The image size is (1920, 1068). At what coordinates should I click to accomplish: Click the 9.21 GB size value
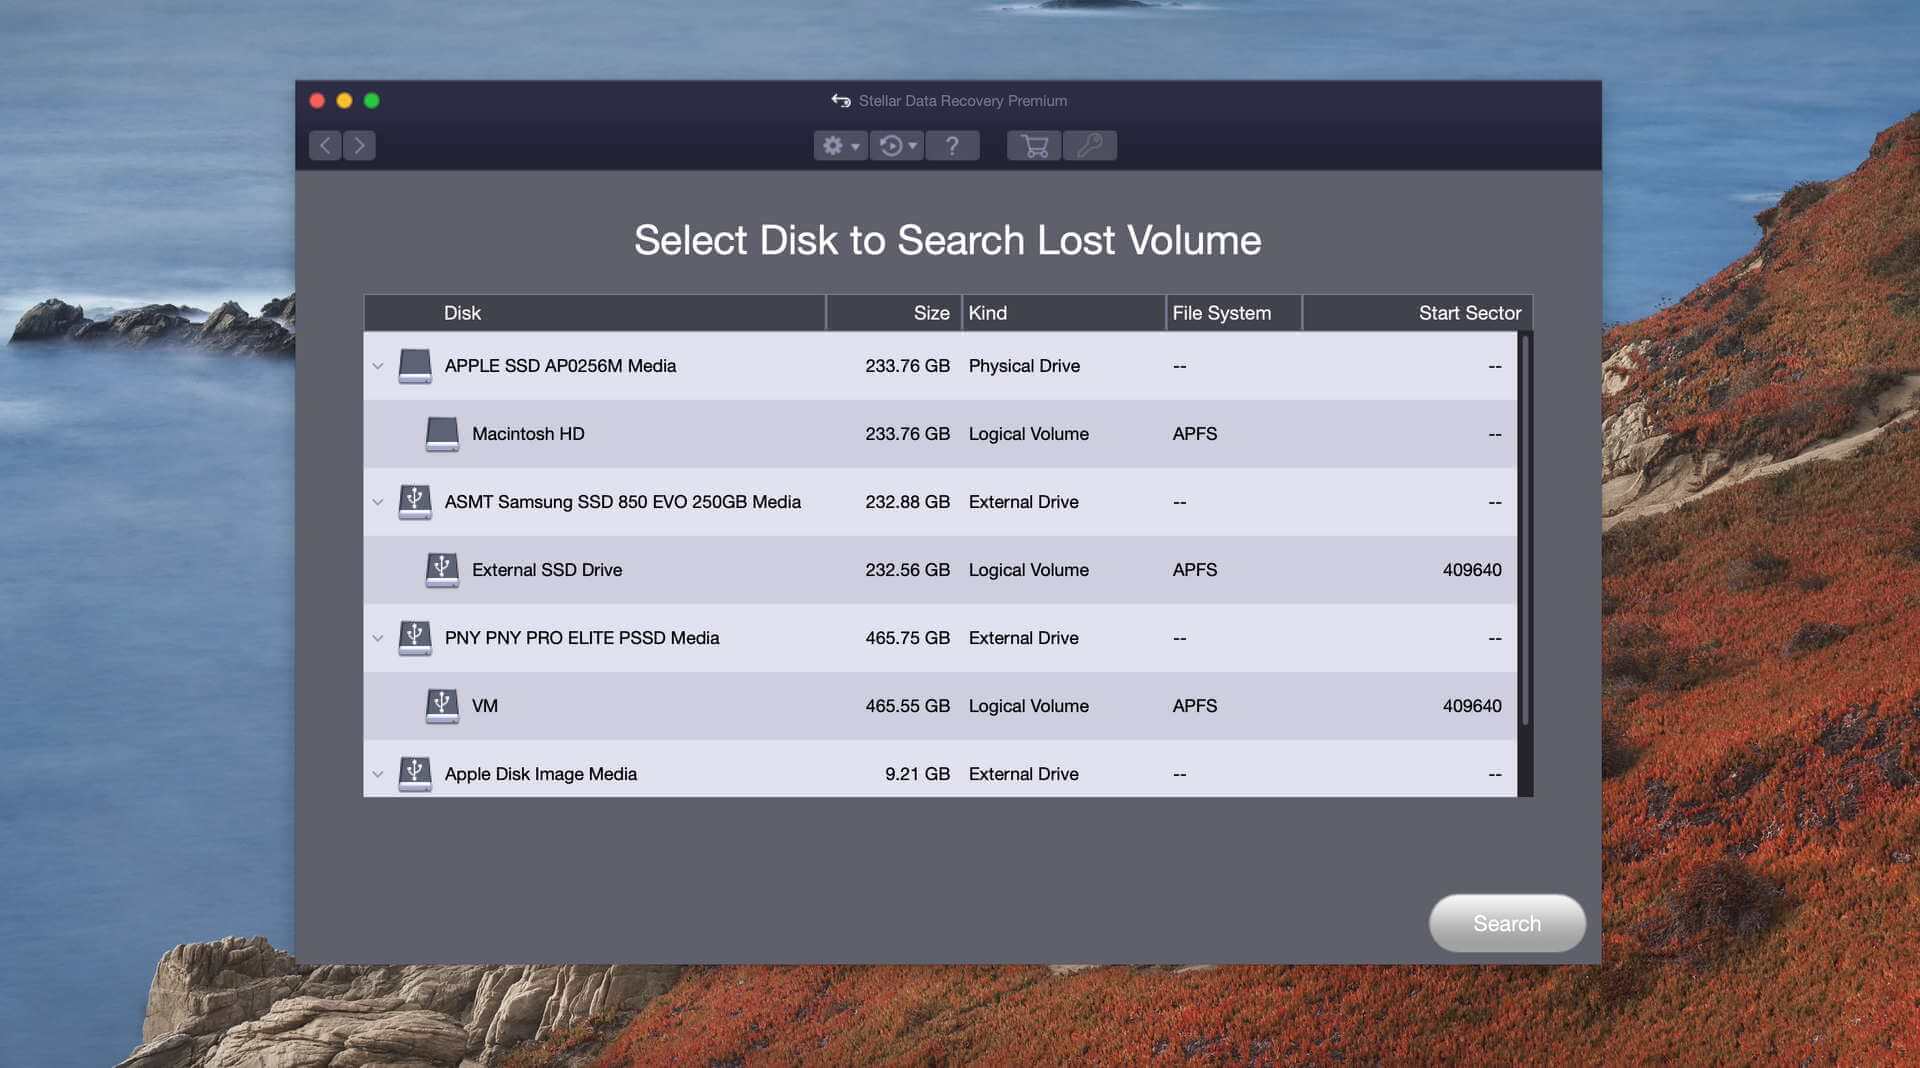point(917,774)
